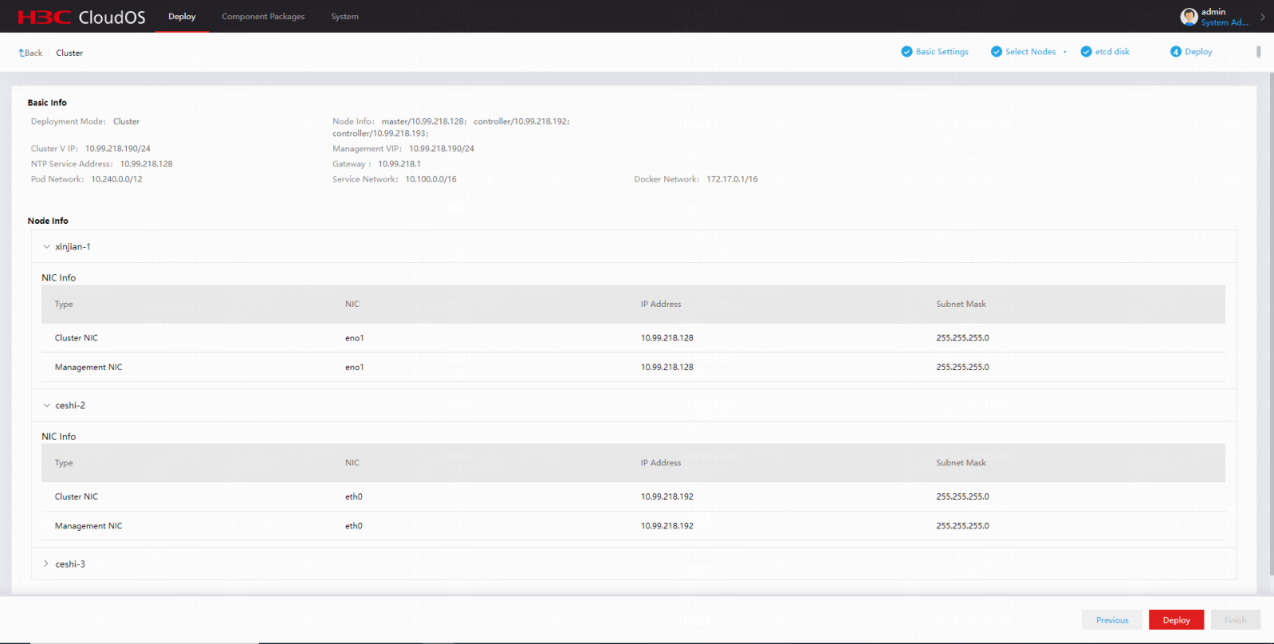Click the checkmark icon beside Basic Settings
Viewport: 1274px width, 644px height.
906,52
